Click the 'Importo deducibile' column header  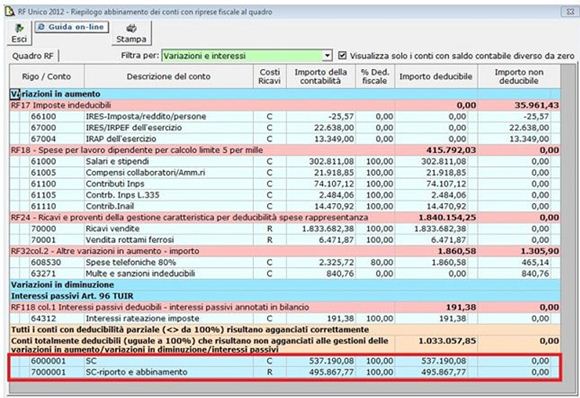pos(436,77)
